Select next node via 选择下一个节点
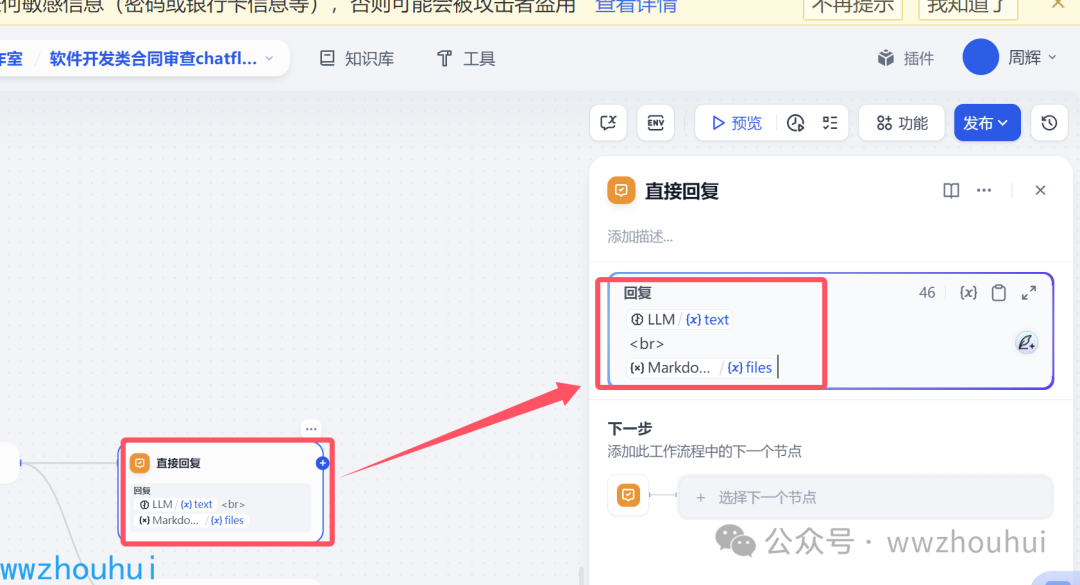This screenshot has height=585, width=1080. pos(865,497)
